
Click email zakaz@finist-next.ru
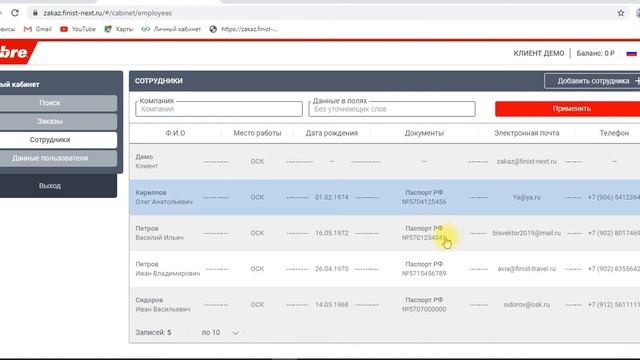[527, 161]
